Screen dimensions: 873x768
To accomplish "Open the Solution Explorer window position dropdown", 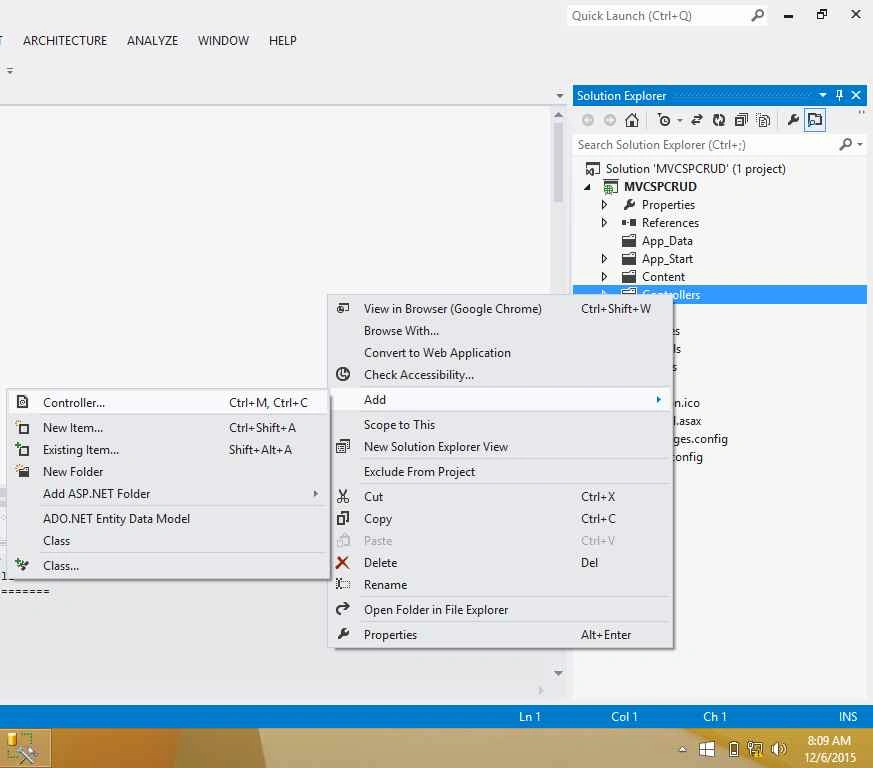I will (x=822, y=95).
